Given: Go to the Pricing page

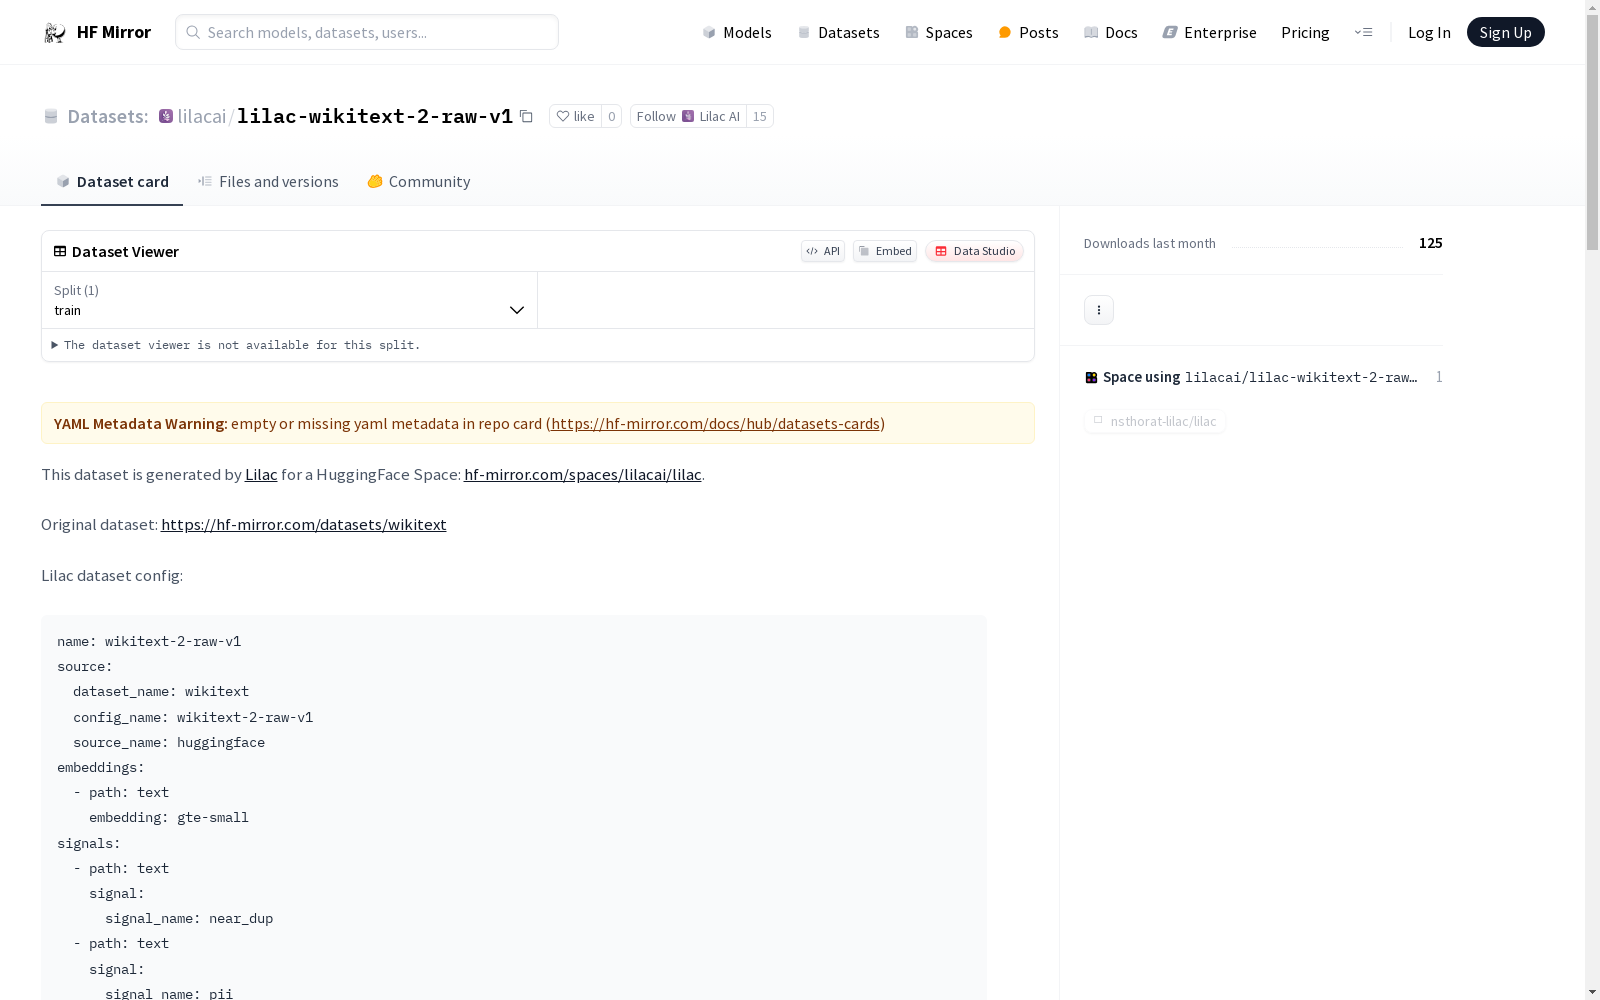Looking at the screenshot, I should click(1305, 32).
